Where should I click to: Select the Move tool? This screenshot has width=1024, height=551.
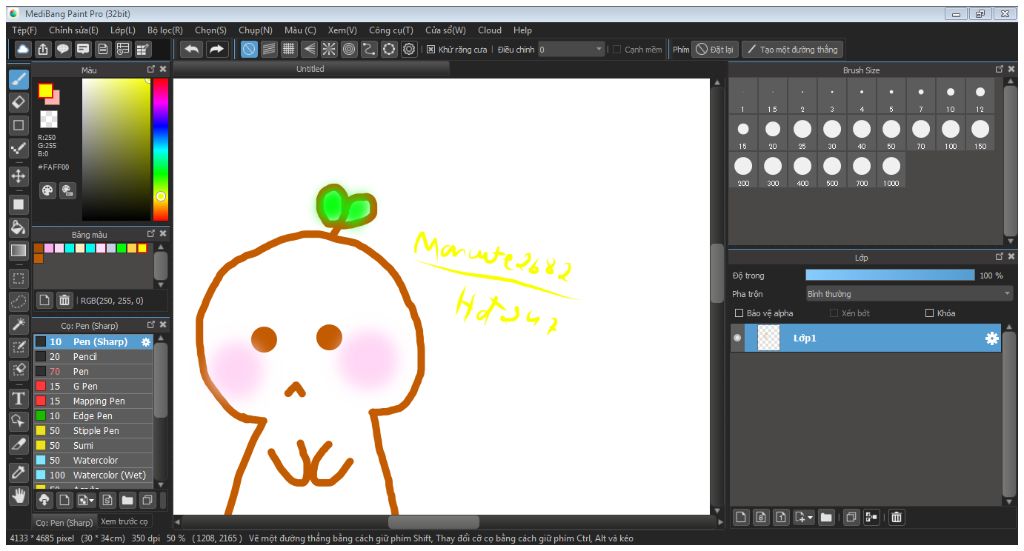18,176
